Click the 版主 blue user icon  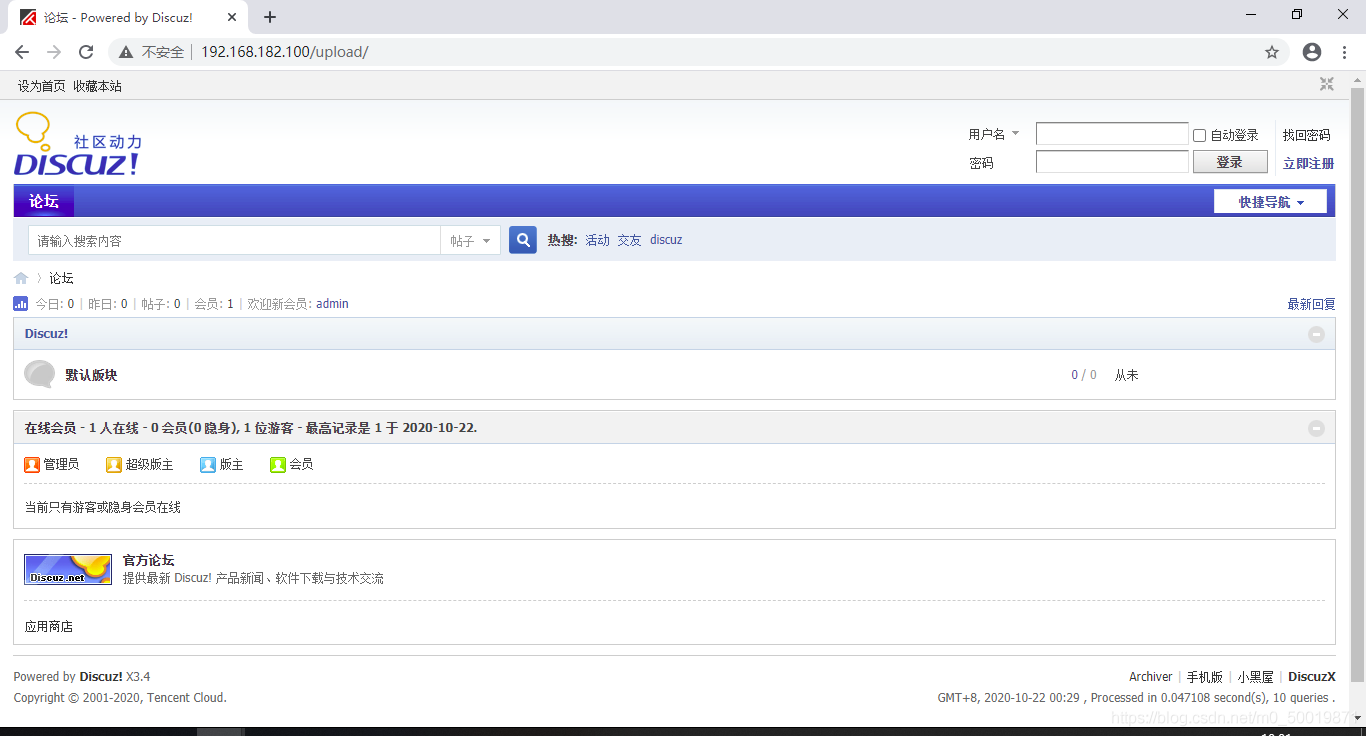208,464
